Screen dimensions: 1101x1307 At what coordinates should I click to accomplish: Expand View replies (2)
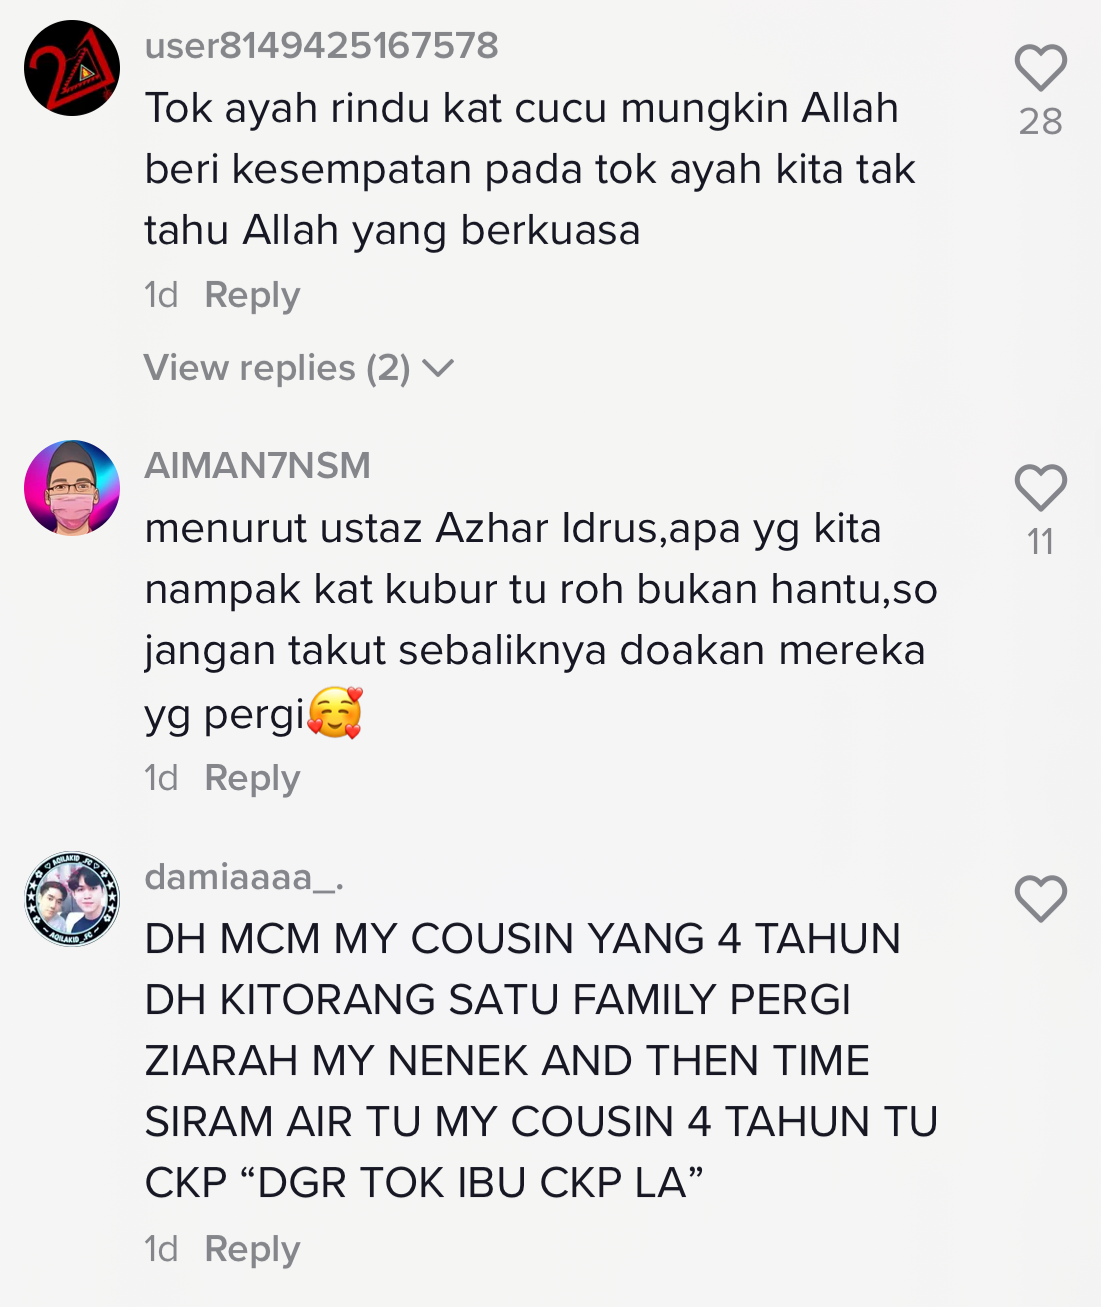(x=298, y=368)
